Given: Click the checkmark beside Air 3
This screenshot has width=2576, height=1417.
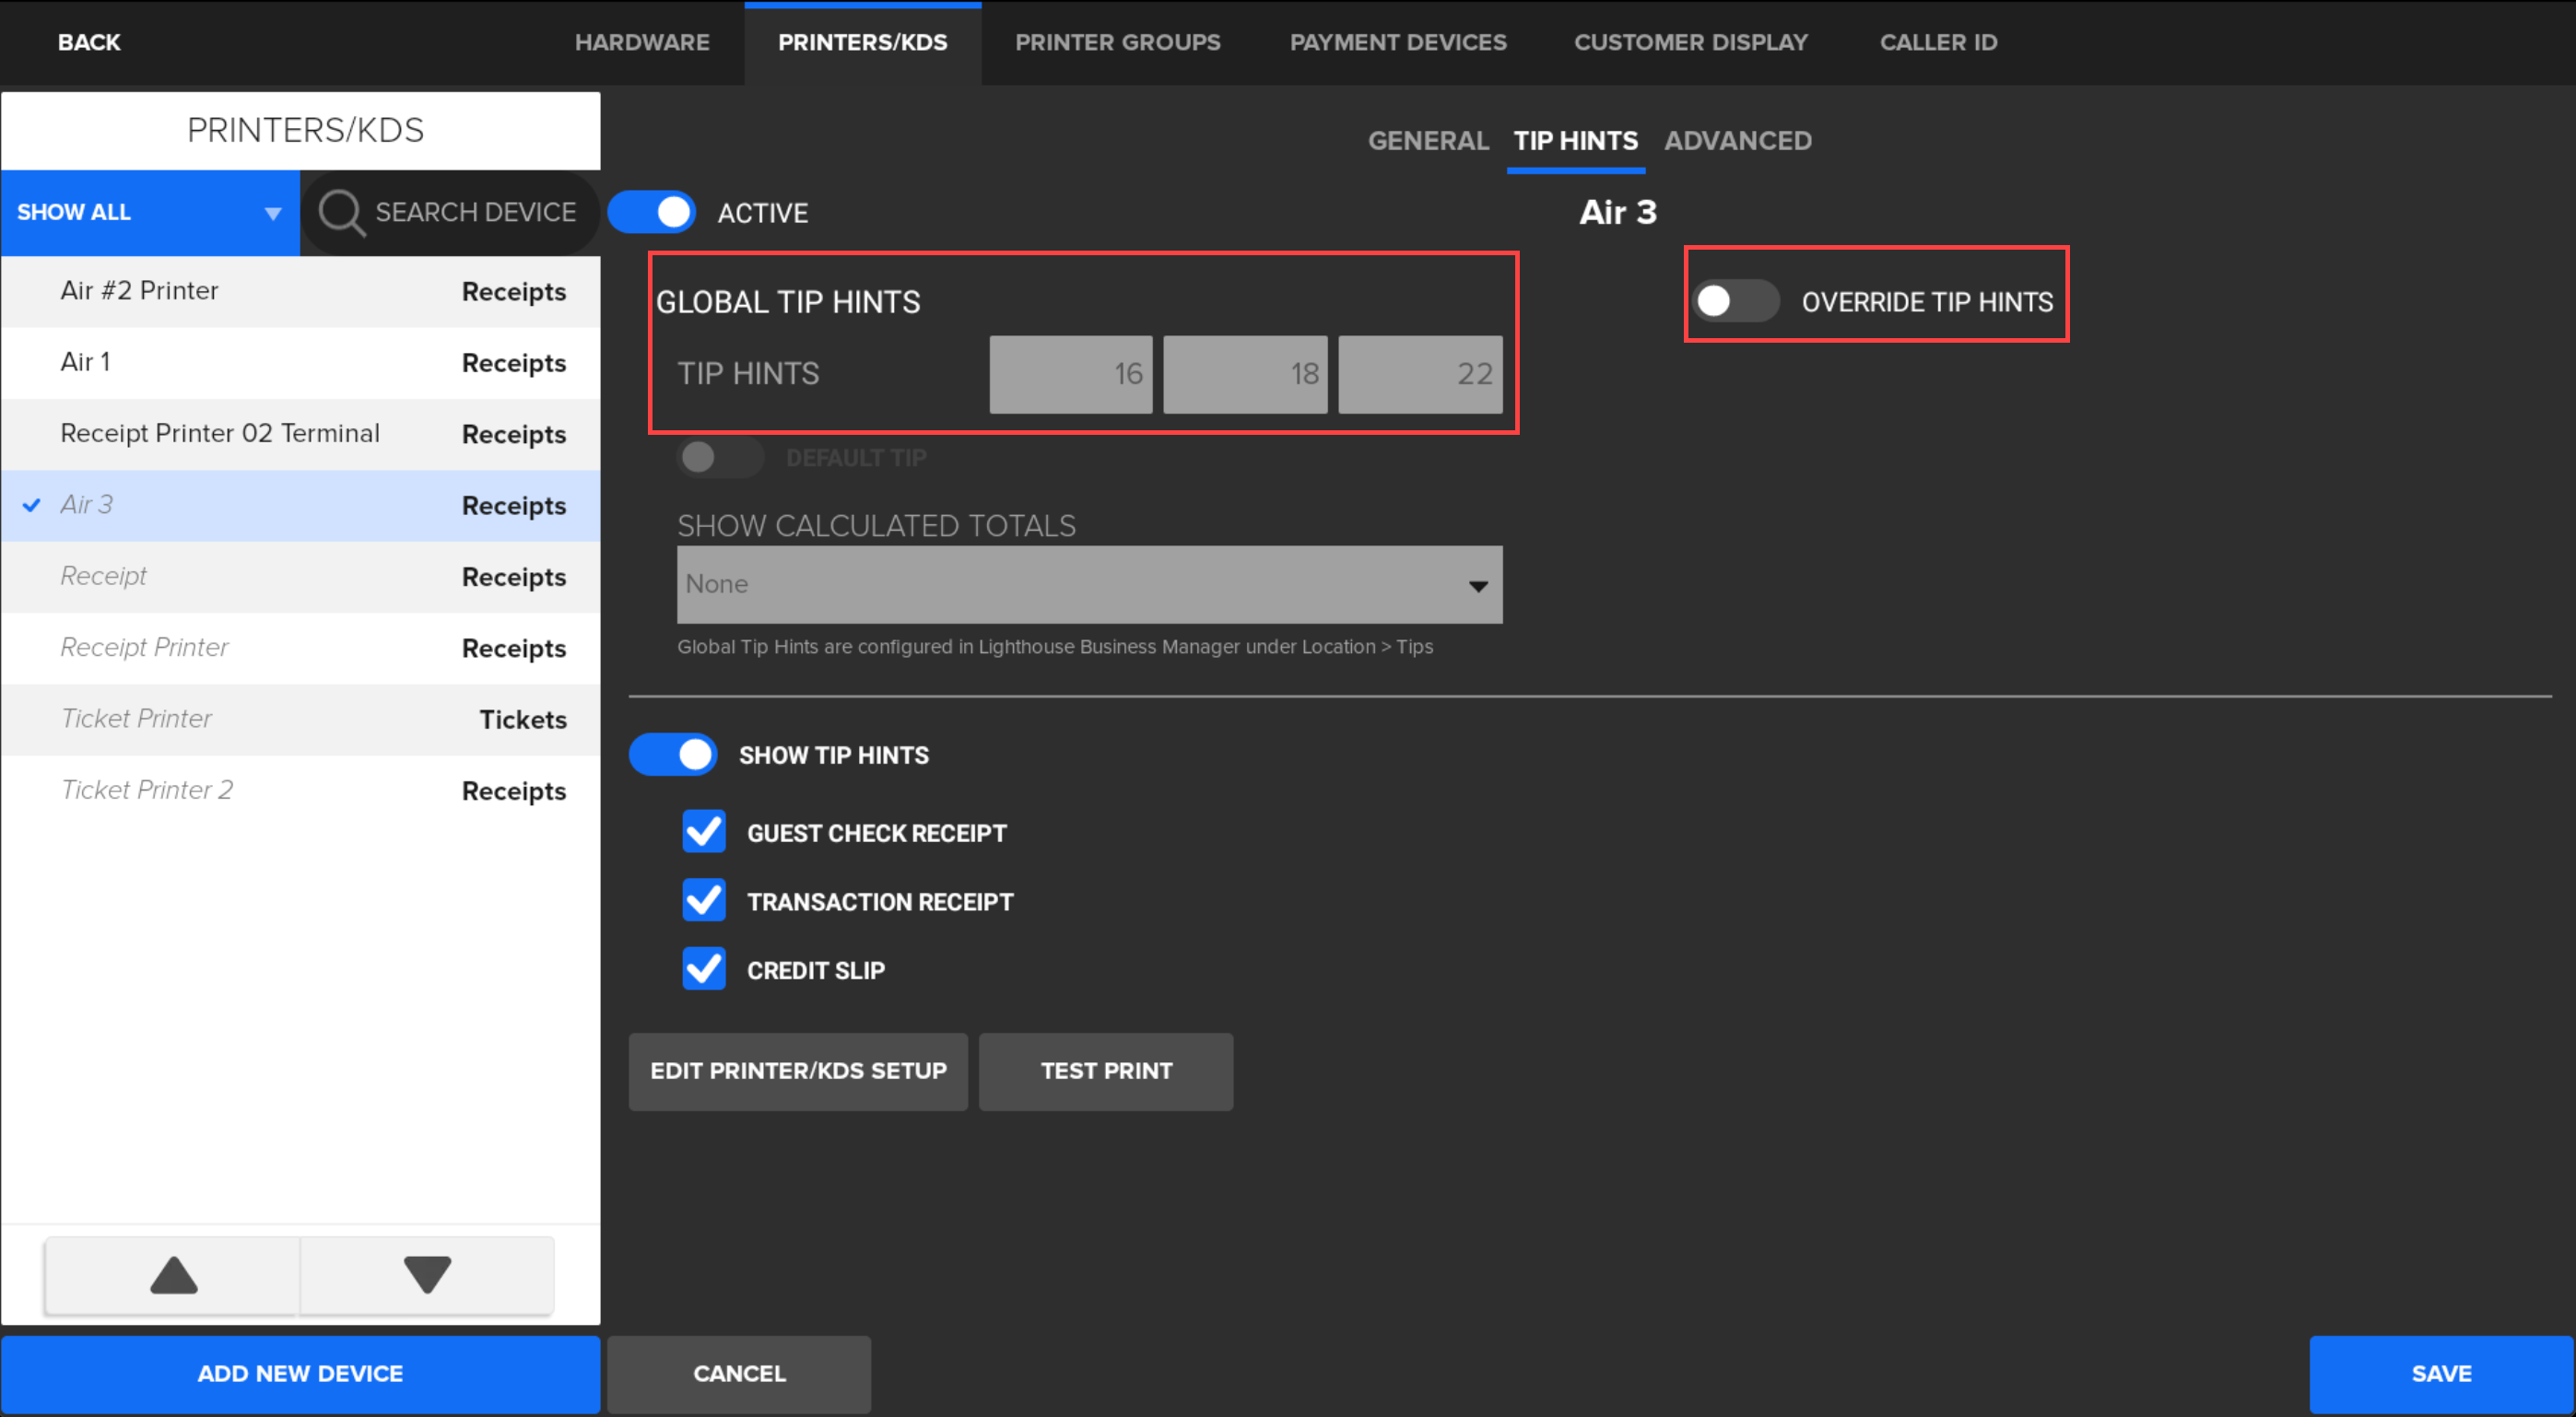Looking at the screenshot, I should click(x=32, y=505).
